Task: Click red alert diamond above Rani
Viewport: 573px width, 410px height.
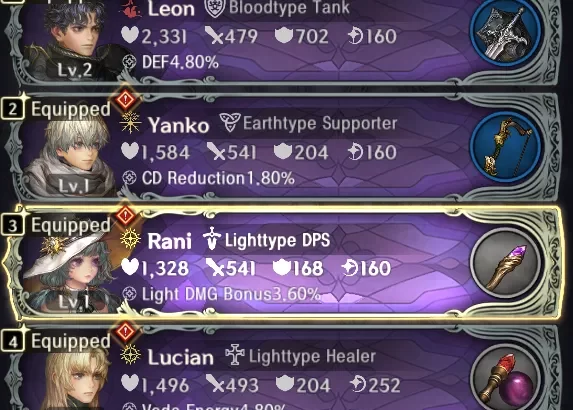Action: click(126, 215)
